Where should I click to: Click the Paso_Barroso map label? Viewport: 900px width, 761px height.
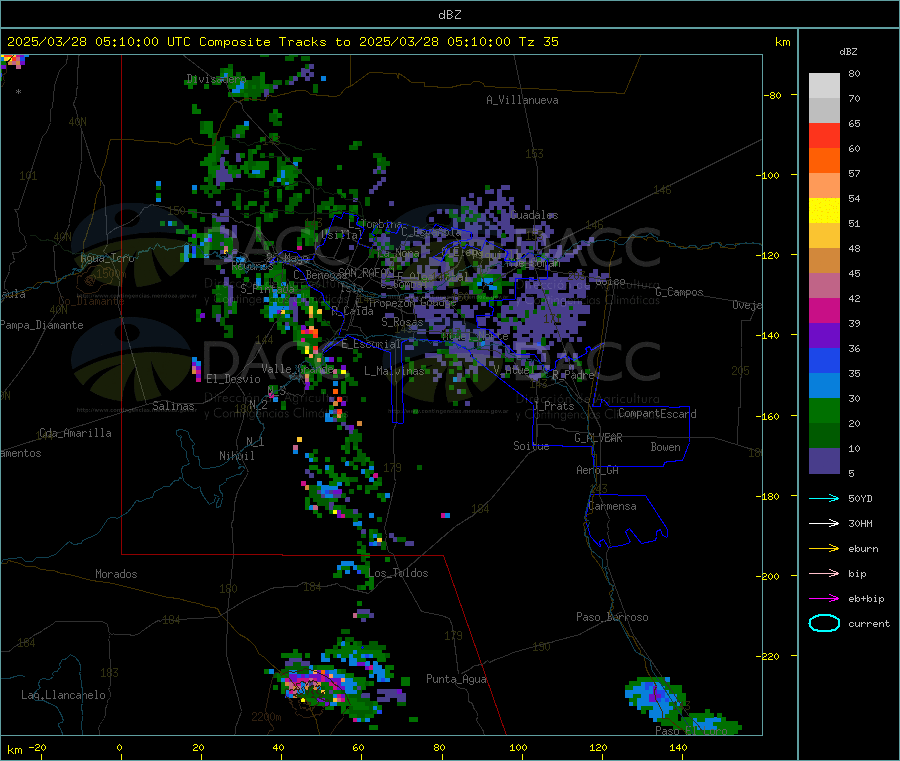(x=612, y=617)
